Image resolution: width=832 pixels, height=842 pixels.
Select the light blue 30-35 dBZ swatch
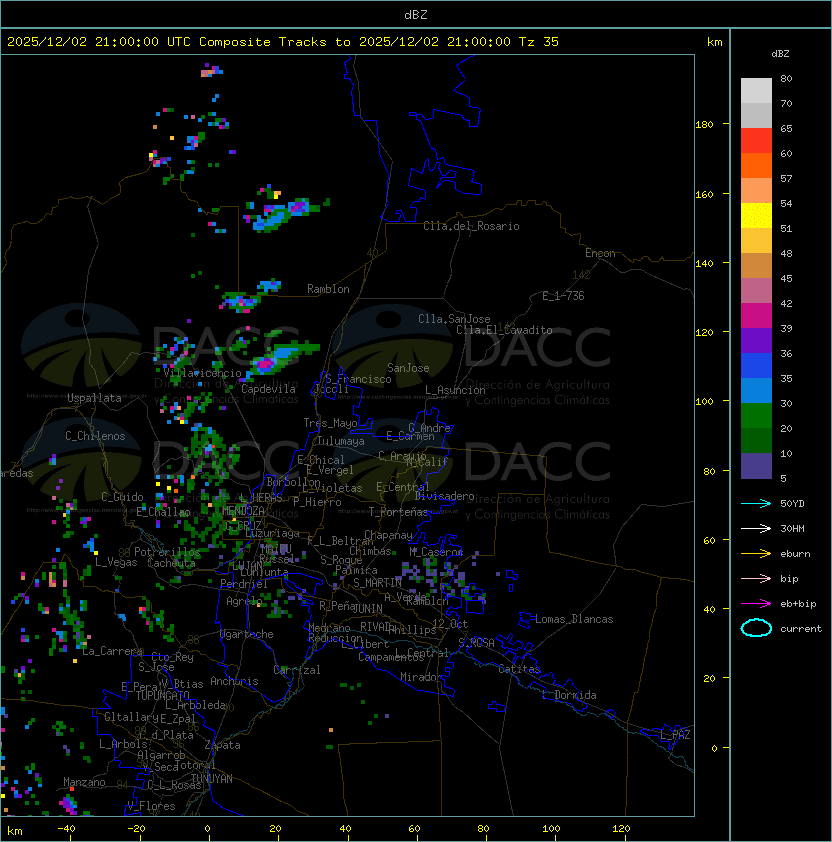(756, 390)
